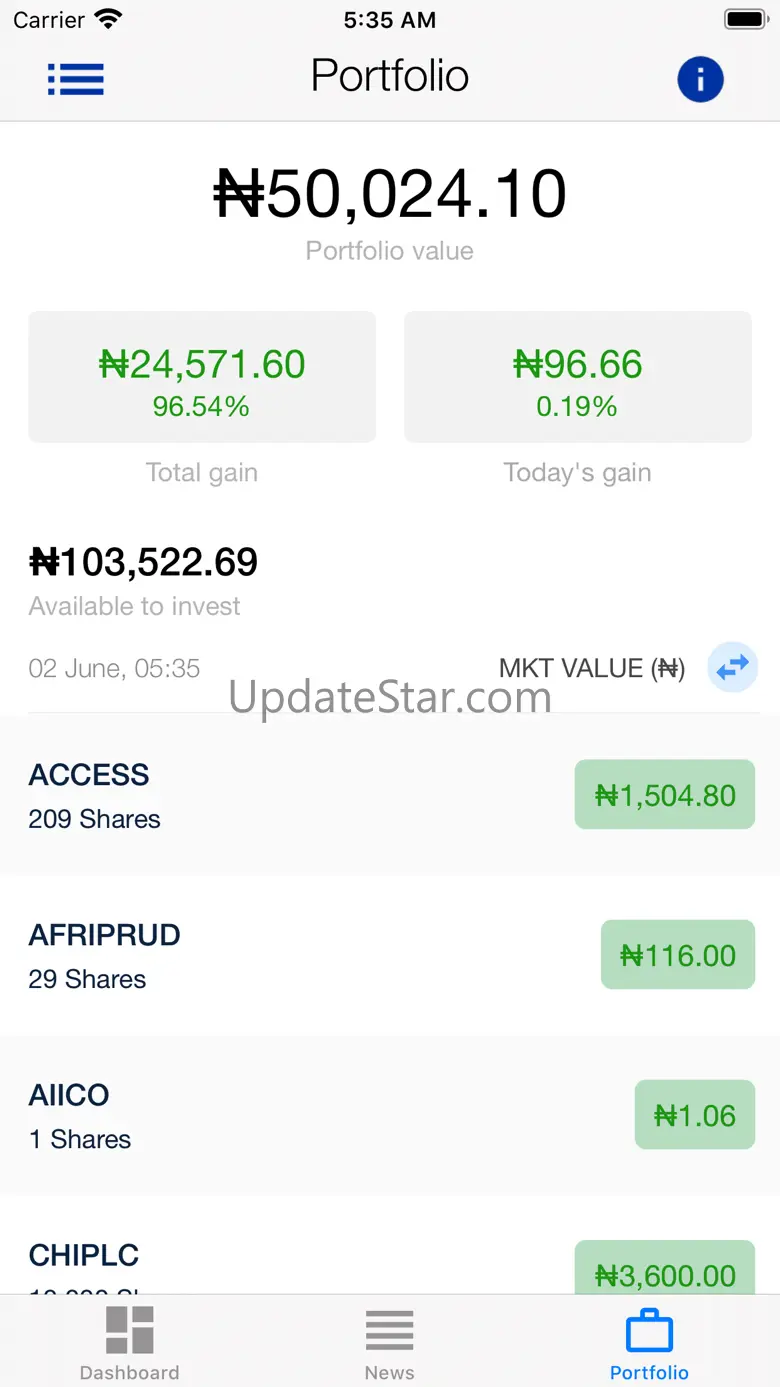Tap the battery status icon
Screen dimensions: 780x1387
click(744, 20)
